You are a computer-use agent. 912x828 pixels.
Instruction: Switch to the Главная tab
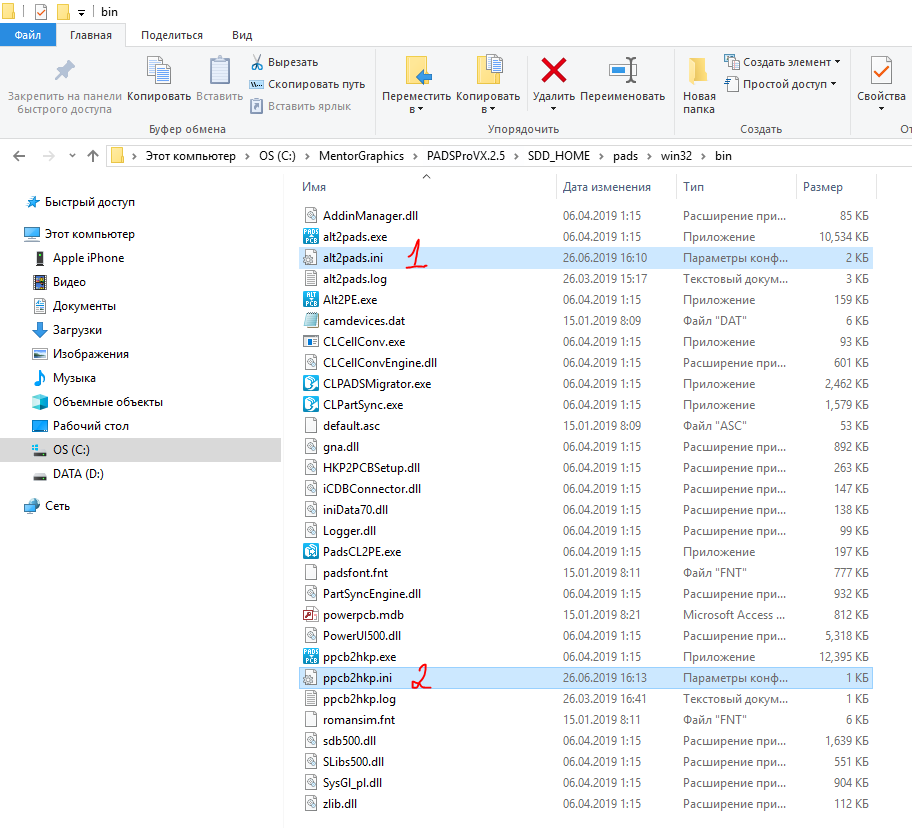coord(91,35)
